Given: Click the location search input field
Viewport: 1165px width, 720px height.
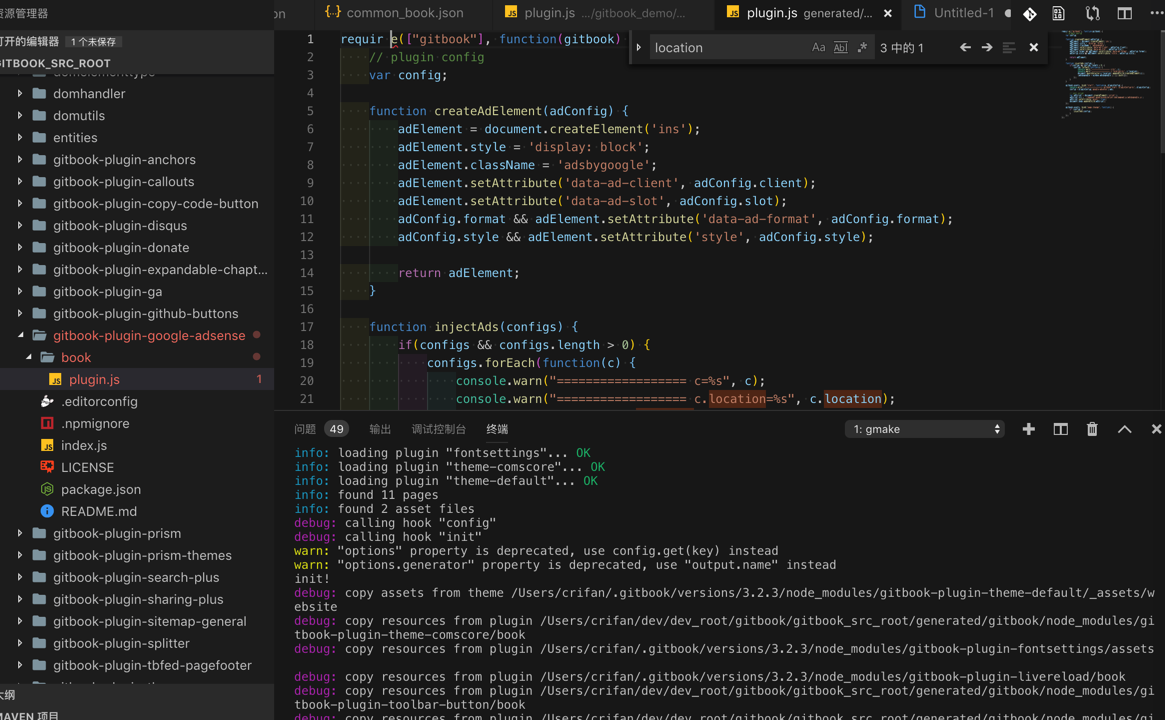Looking at the screenshot, I should tap(725, 48).
